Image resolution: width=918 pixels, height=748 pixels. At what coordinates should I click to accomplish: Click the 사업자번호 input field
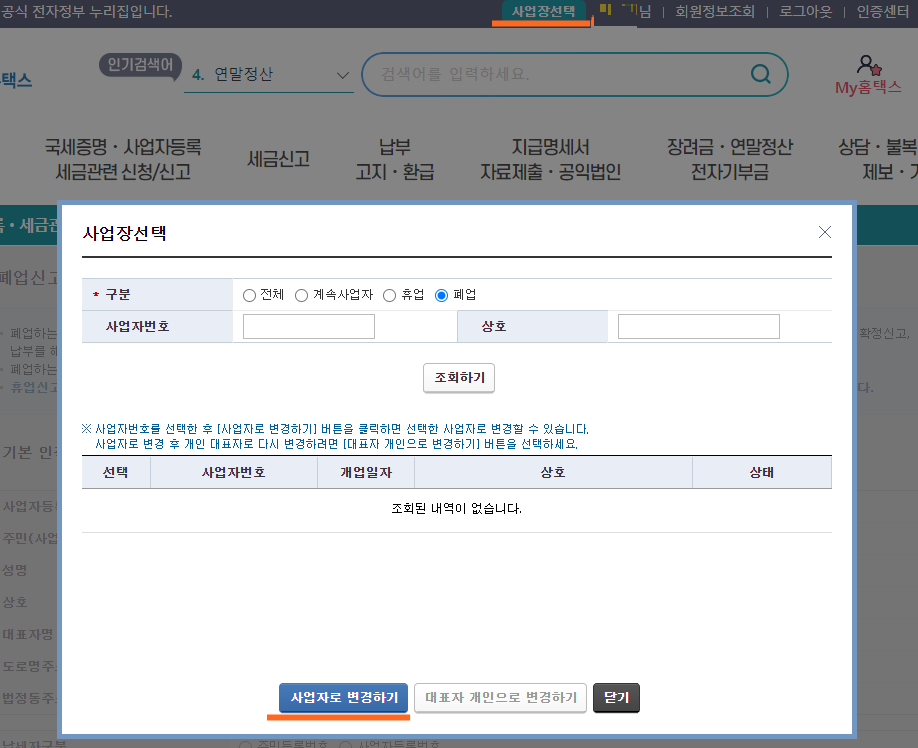click(x=308, y=326)
